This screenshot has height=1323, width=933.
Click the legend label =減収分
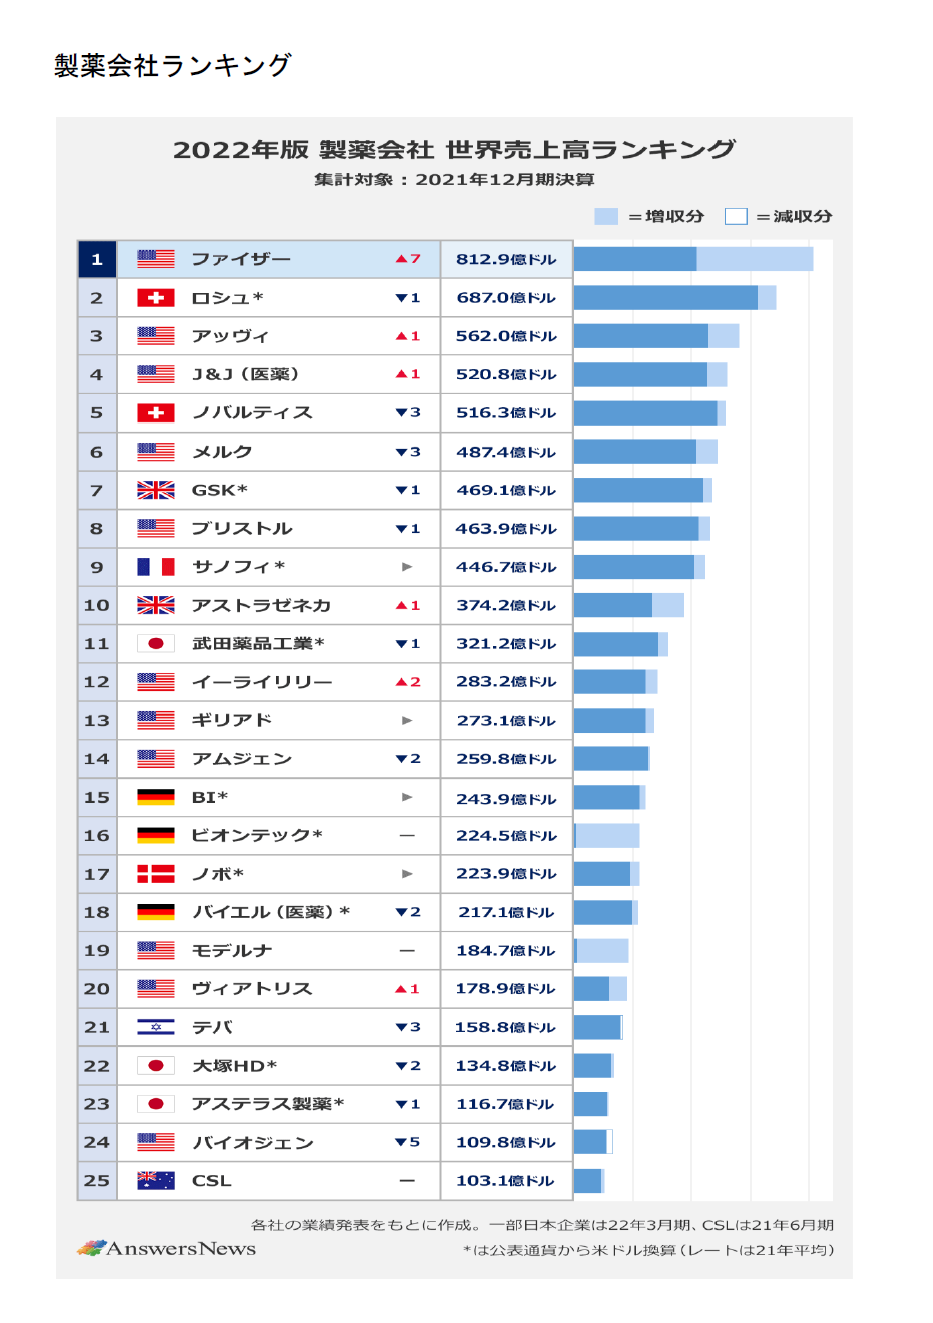coord(794,216)
